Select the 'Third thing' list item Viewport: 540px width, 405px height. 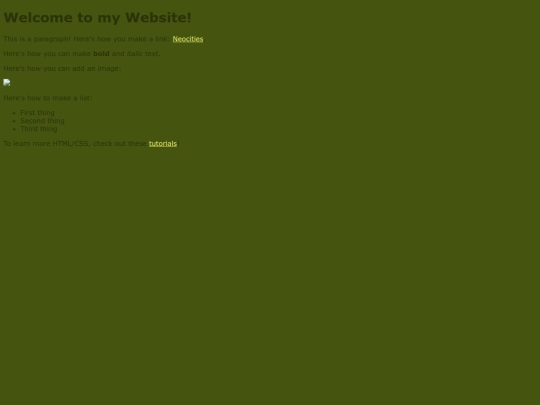(x=39, y=129)
